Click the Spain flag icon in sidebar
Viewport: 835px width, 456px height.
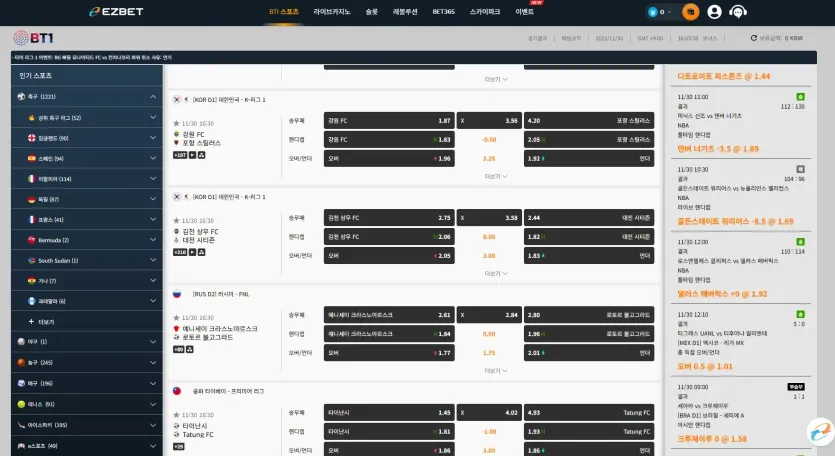(31, 158)
